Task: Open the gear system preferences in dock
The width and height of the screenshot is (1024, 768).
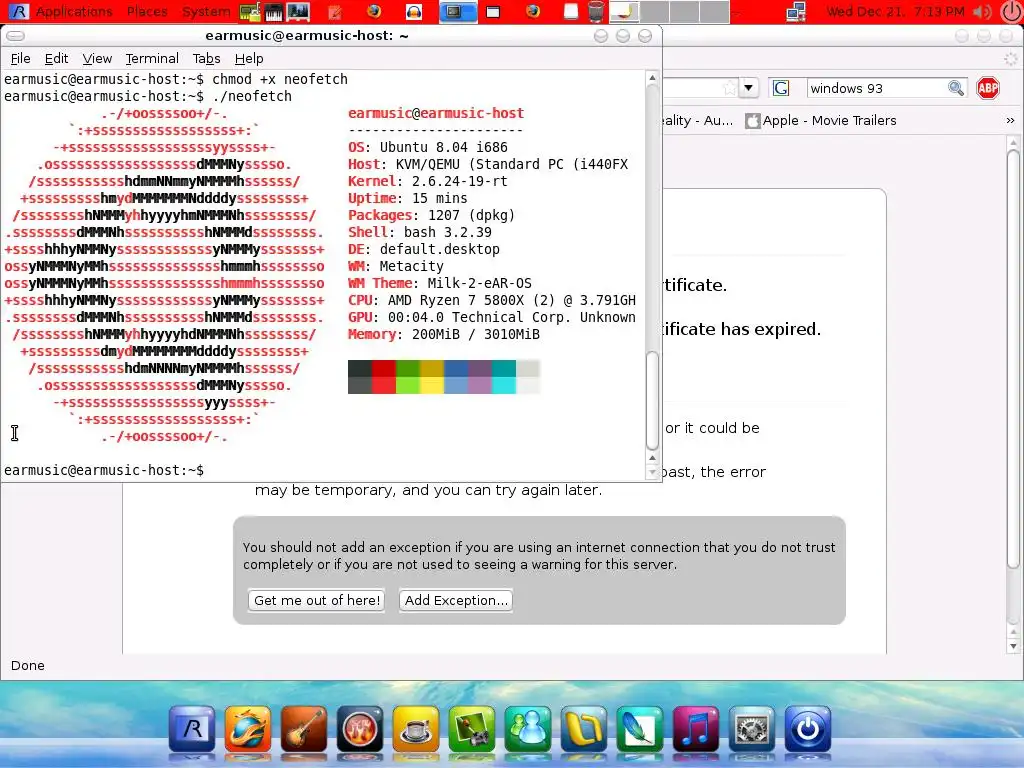Action: (751, 729)
